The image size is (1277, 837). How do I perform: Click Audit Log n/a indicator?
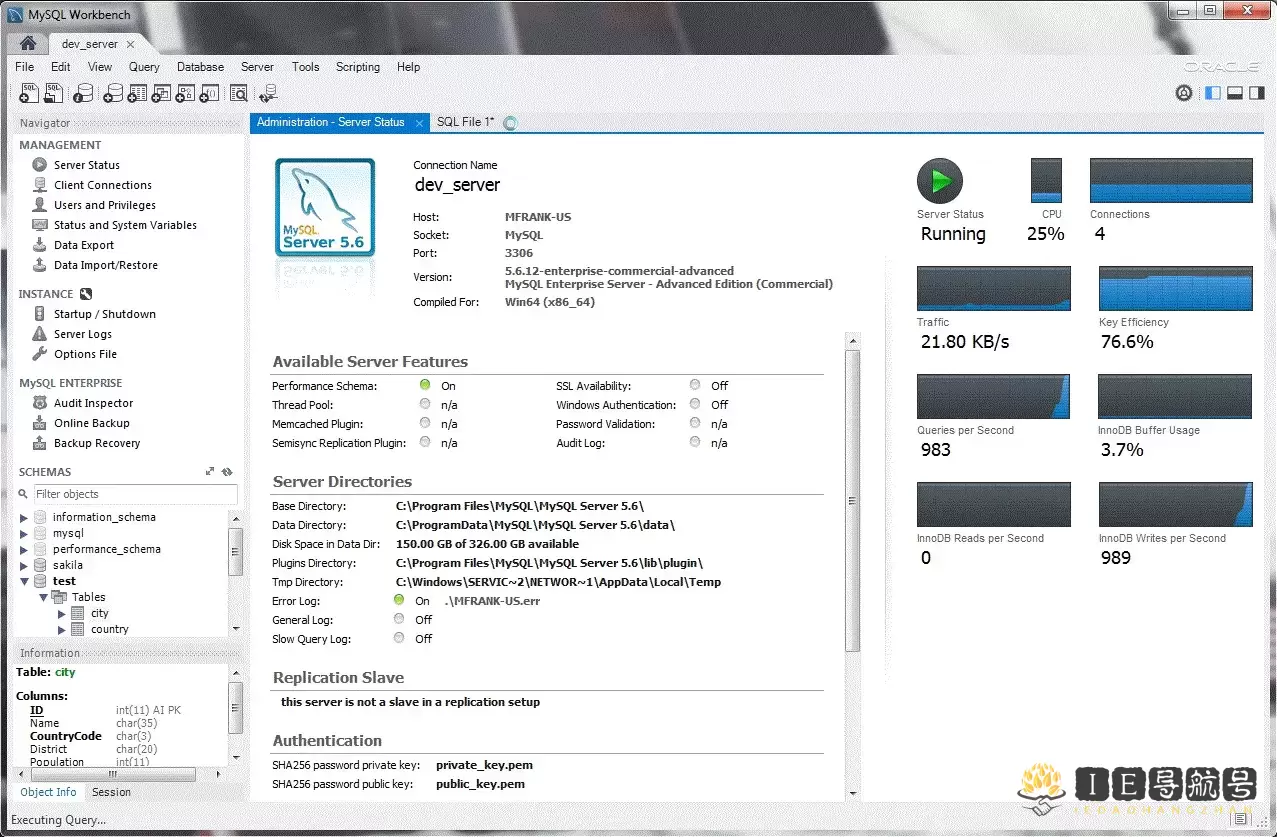coord(695,442)
